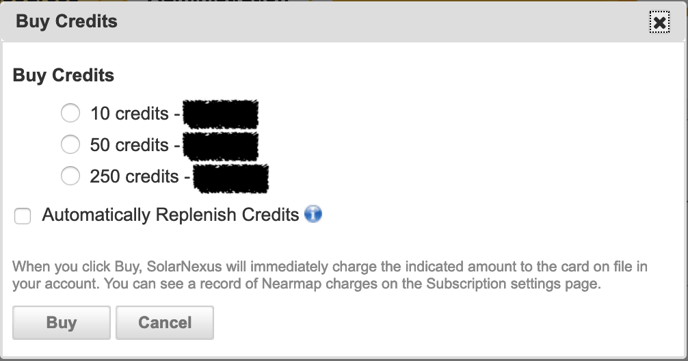Screen dimensions: 688x361
Task: Click the blue info icon beside Replenish Credits
Action: [x=313, y=214]
